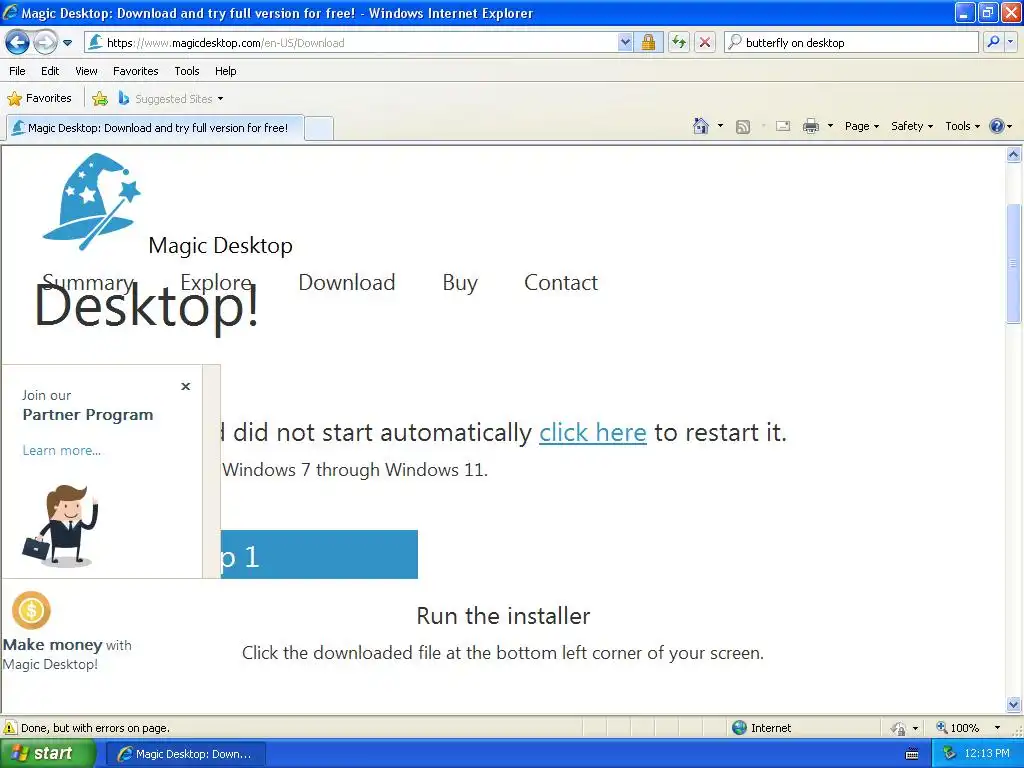Click the Magic Desktop taskbar button
Viewport: 1024px width, 768px height.
(x=186, y=754)
